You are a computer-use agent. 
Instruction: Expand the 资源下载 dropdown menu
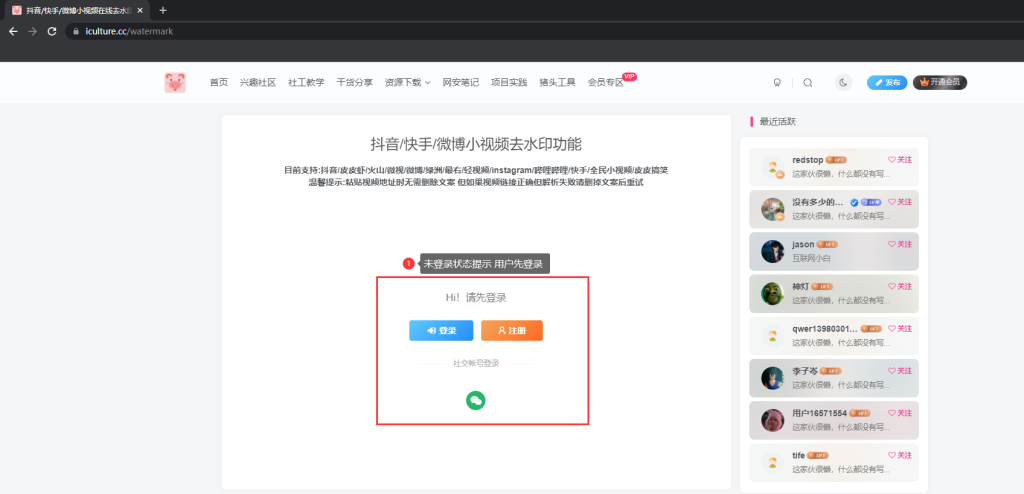click(408, 82)
